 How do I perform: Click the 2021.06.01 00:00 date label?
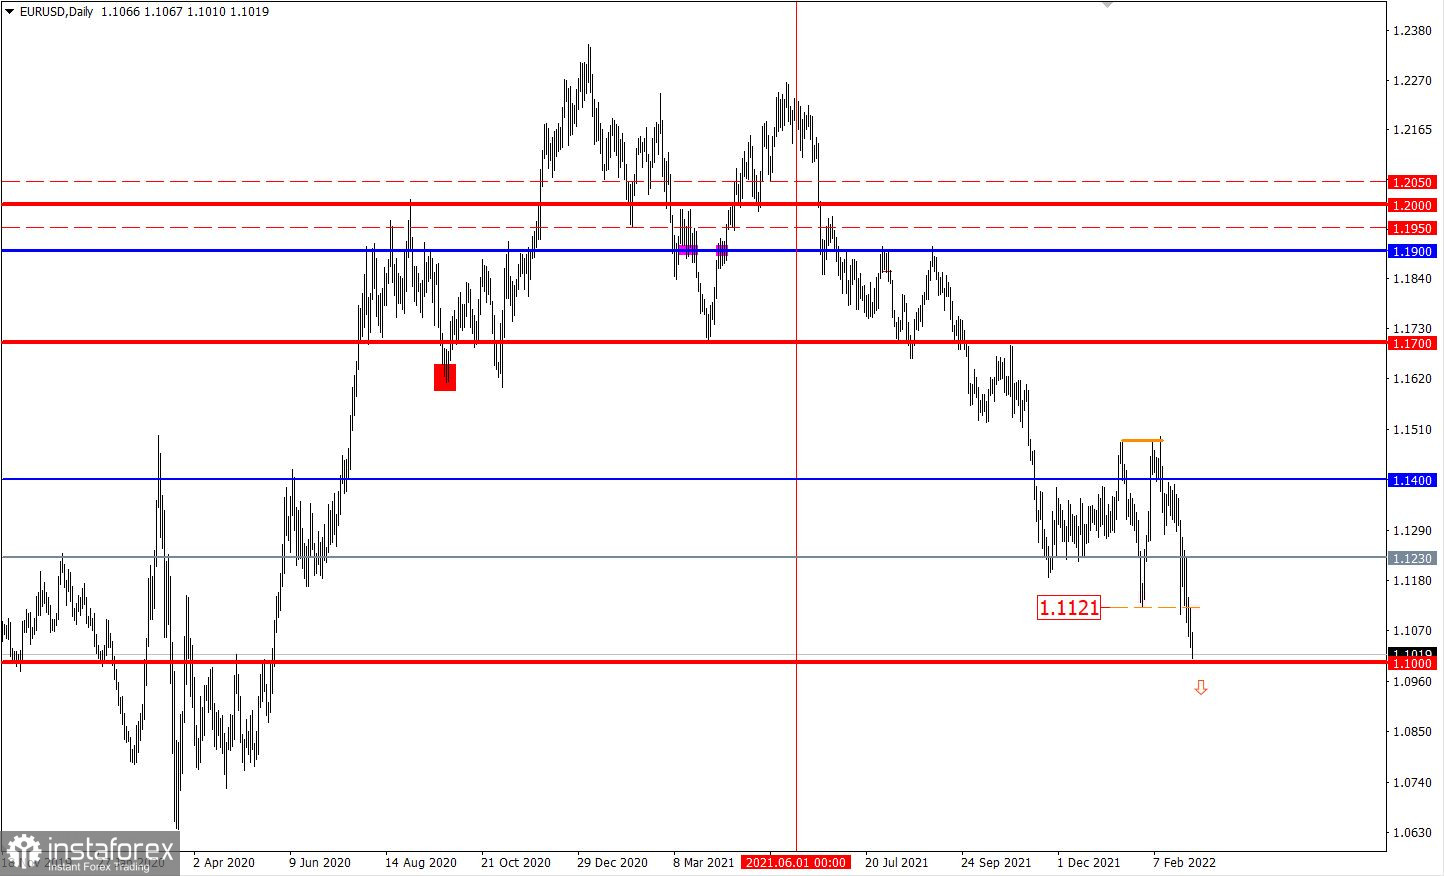797,862
